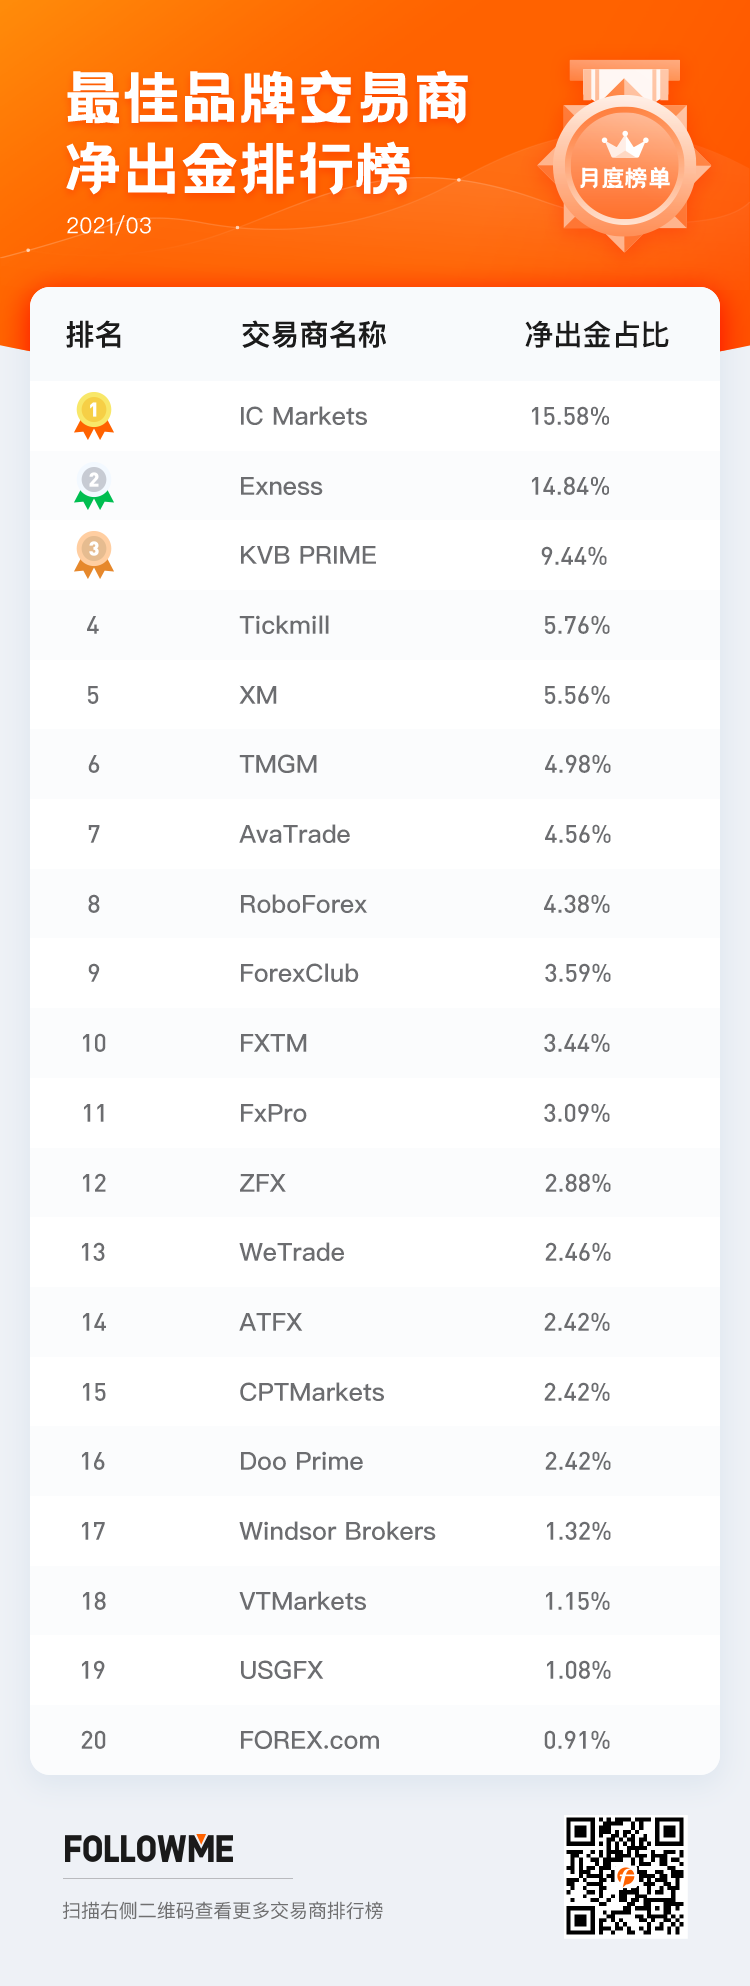Click the QR code image
The height and width of the screenshot is (1986, 750).
(x=626, y=1876)
